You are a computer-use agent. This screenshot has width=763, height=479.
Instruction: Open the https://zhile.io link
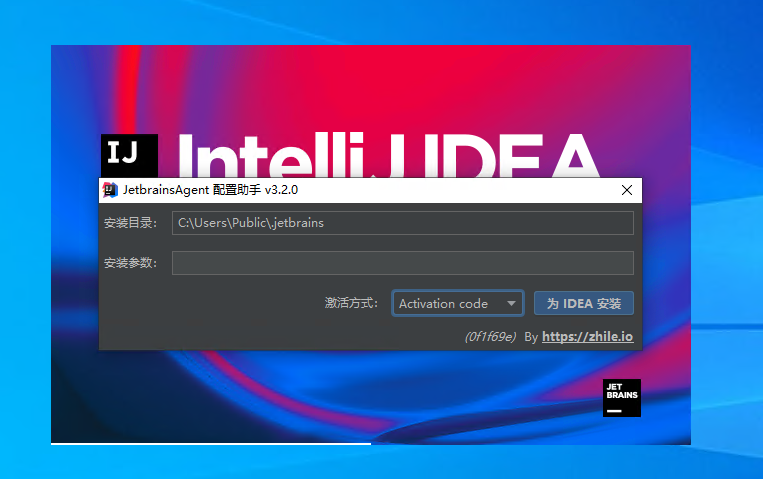point(587,337)
